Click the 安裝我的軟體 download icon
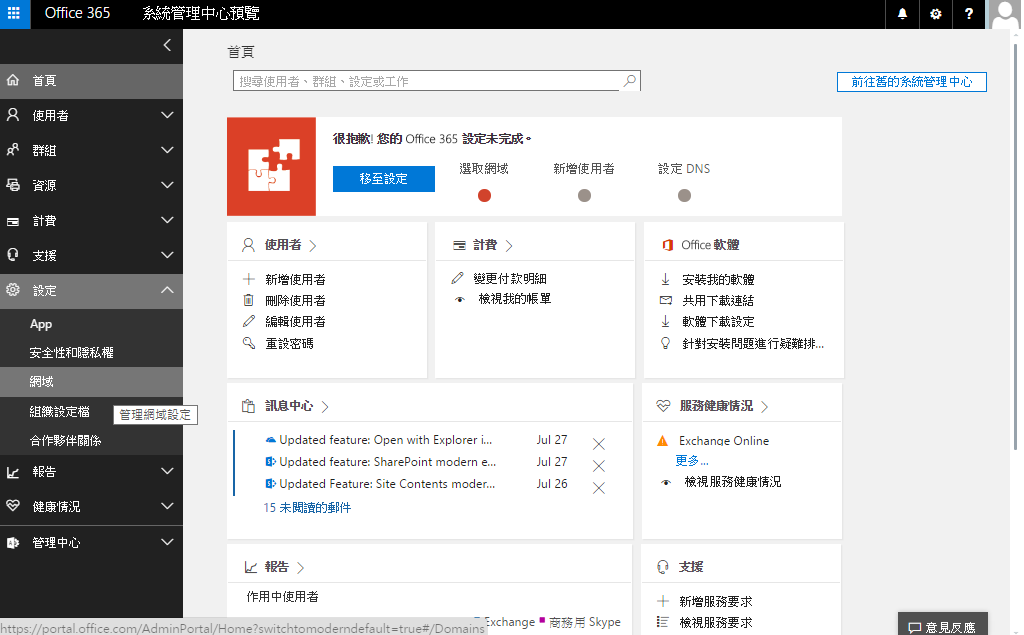This screenshot has height=635, width=1024. pos(665,280)
